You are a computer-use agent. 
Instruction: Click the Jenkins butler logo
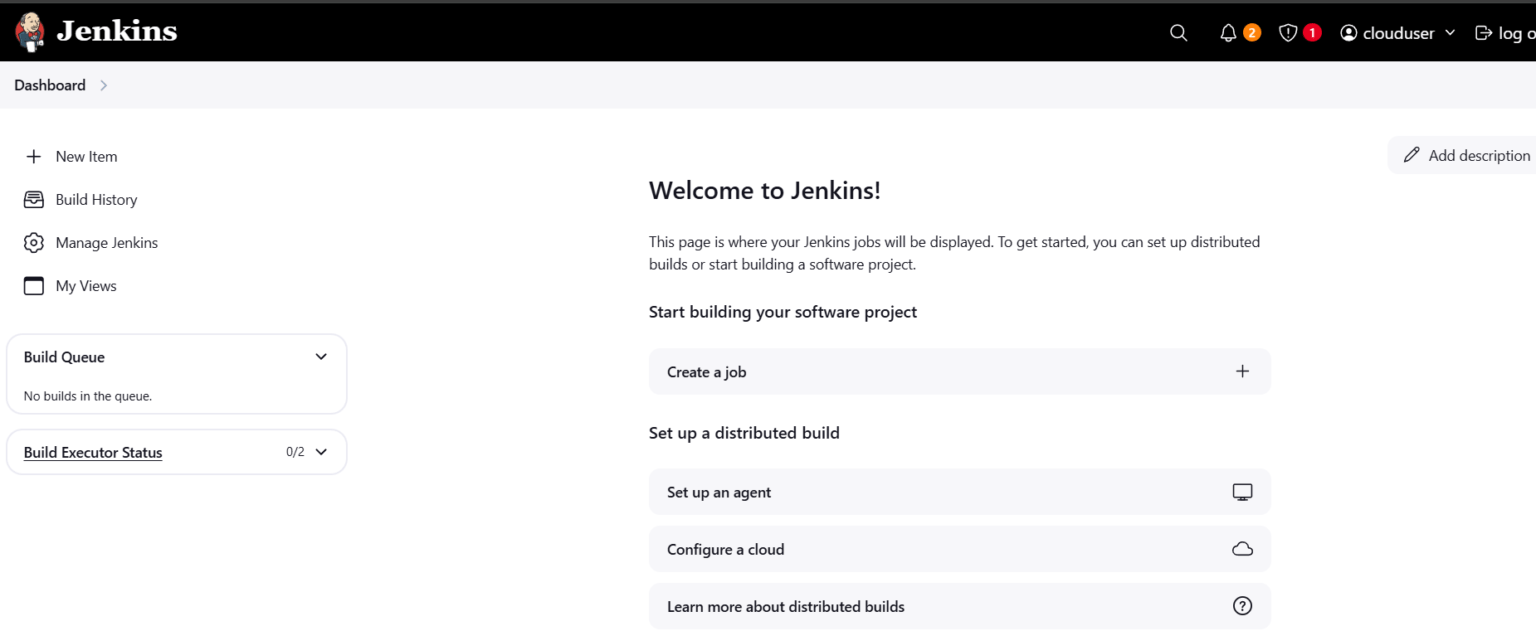(29, 31)
